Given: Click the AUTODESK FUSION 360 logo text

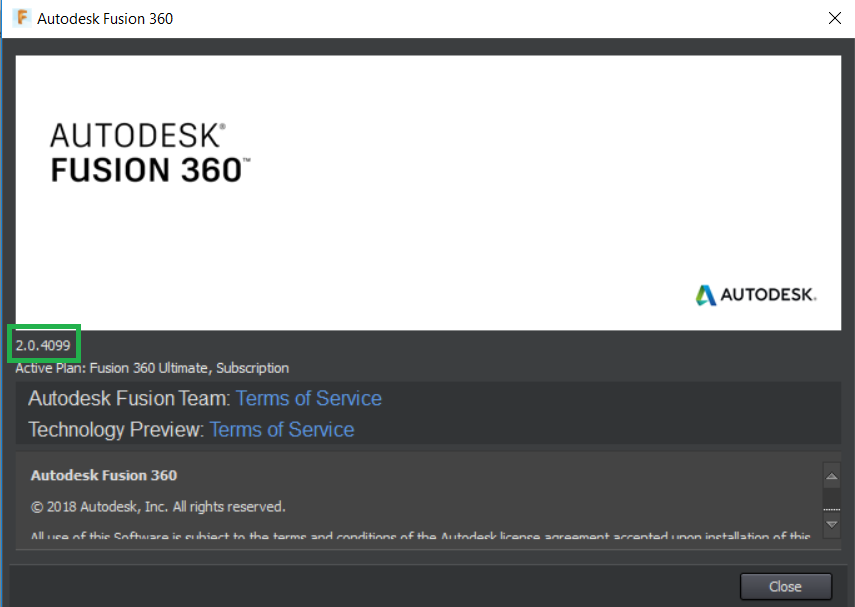Looking at the screenshot, I should (148, 152).
